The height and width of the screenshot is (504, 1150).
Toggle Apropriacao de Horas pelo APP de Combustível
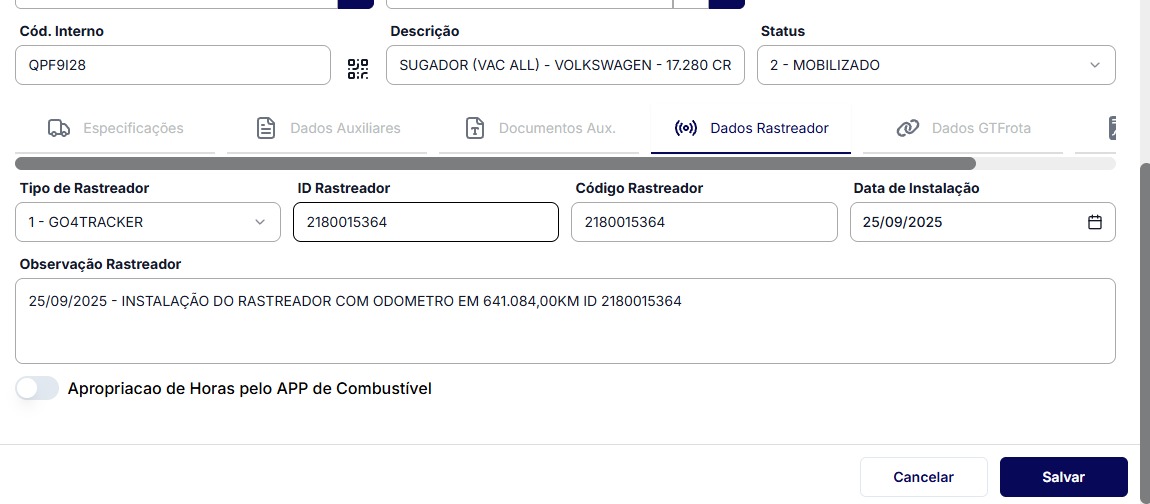(38, 388)
